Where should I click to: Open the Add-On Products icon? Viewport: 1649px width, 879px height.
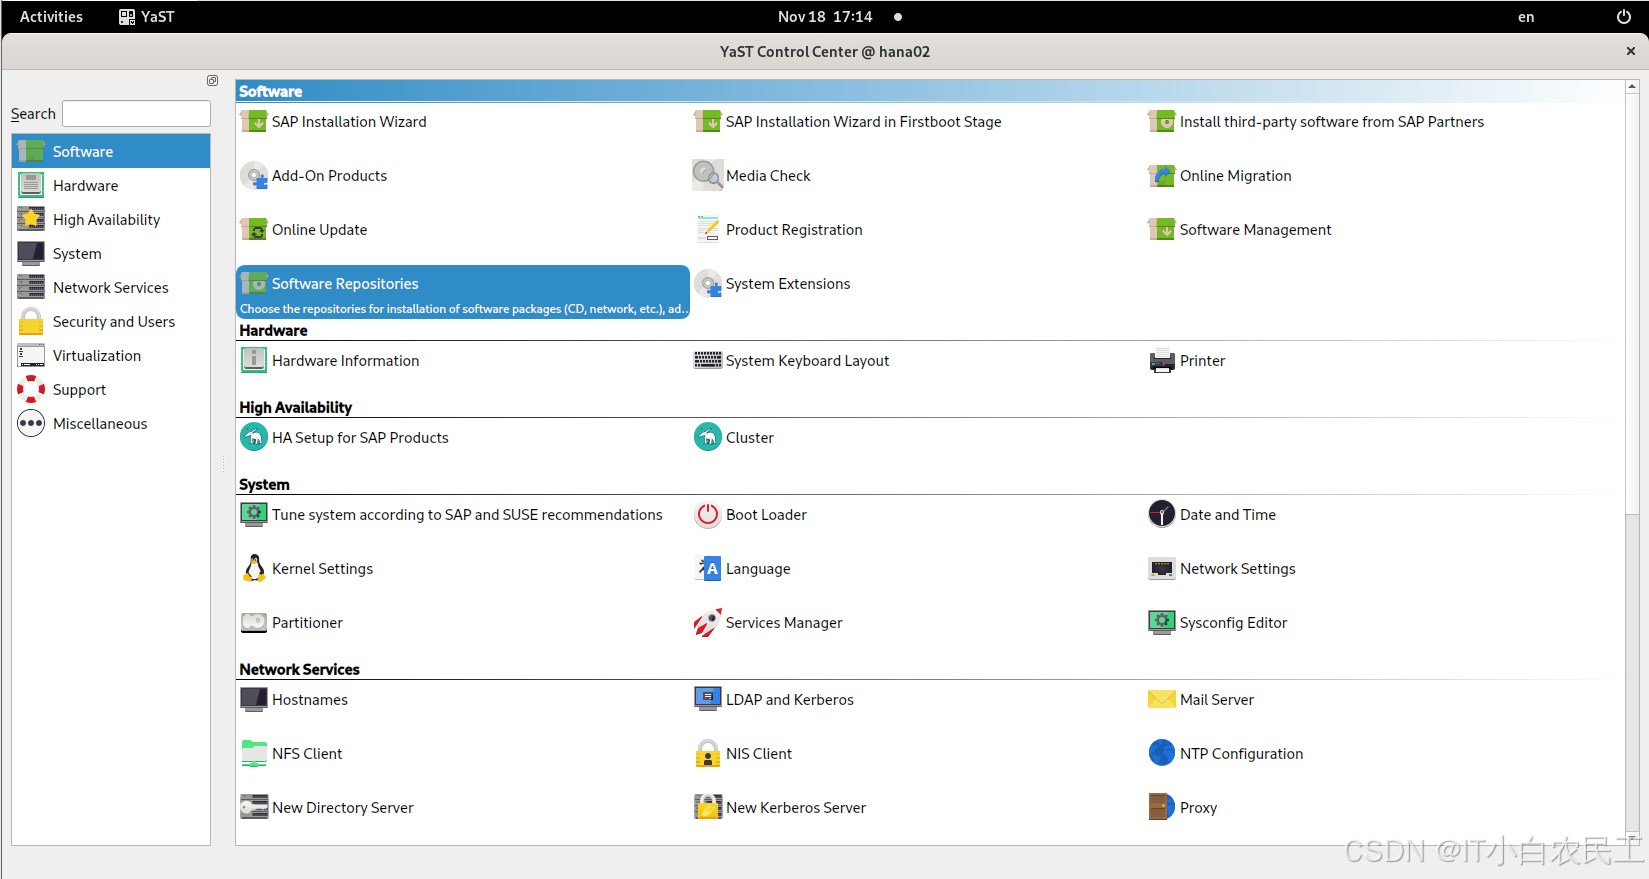tap(254, 176)
